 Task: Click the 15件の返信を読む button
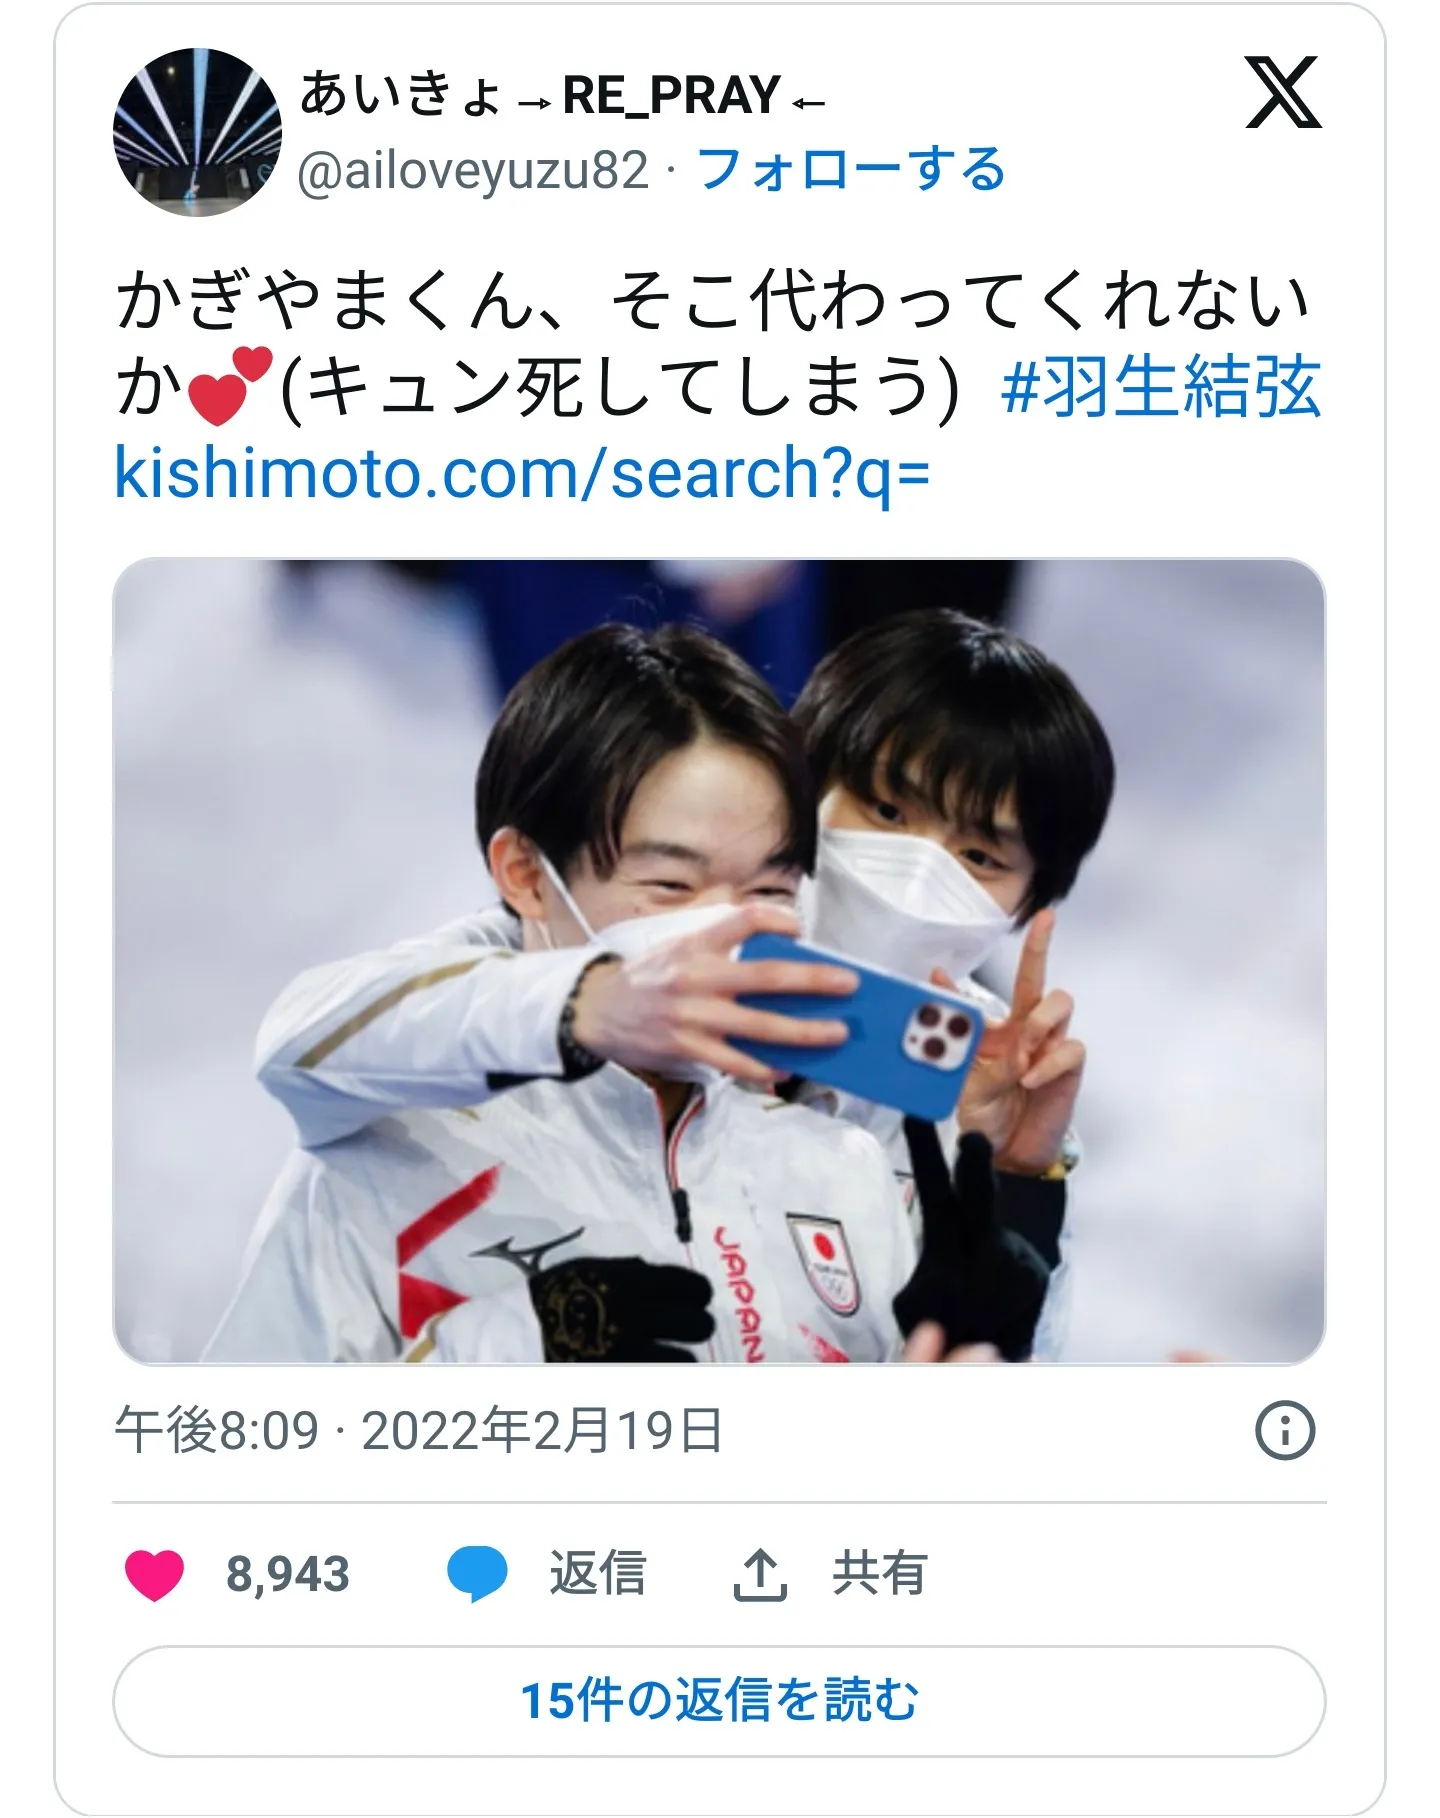pyautogui.click(x=719, y=1700)
